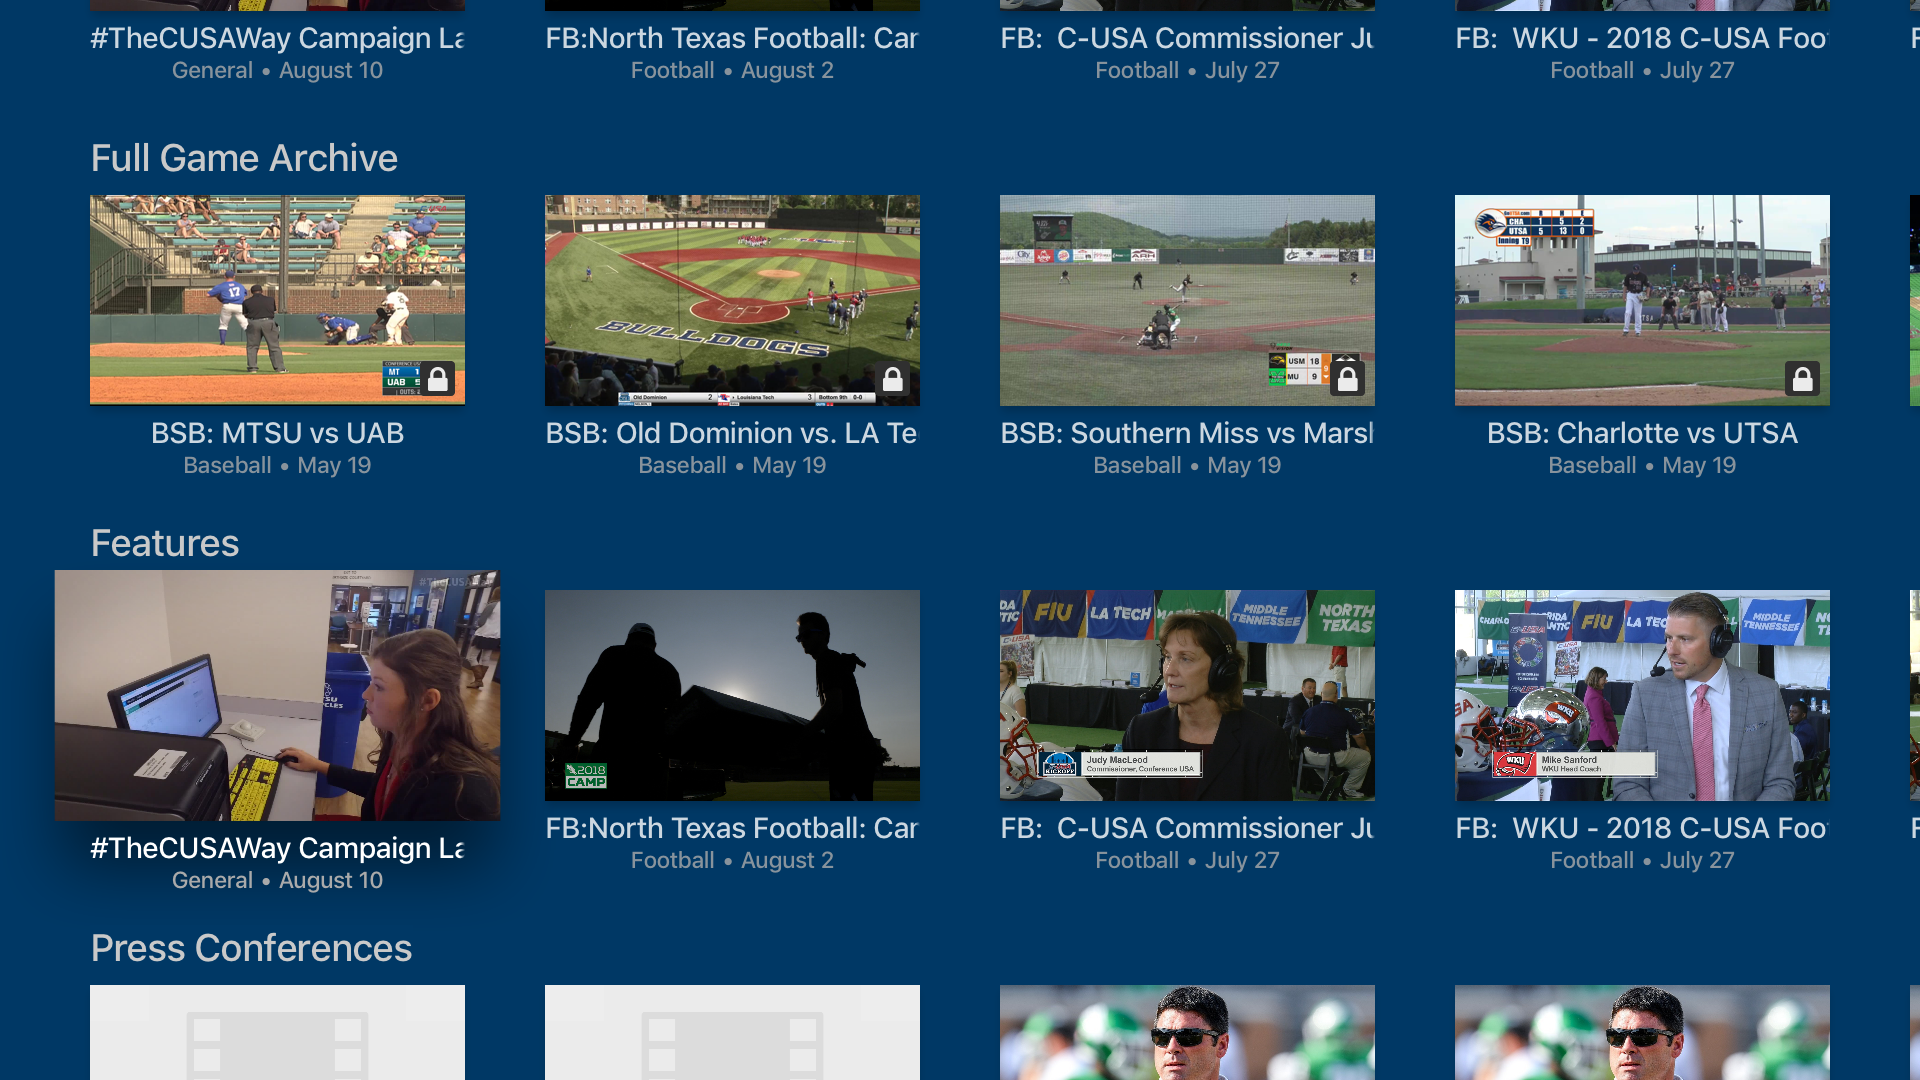Open the MTSU vs UAB baseball thumbnail
The width and height of the screenshot is (1920, 1080).
277,300
